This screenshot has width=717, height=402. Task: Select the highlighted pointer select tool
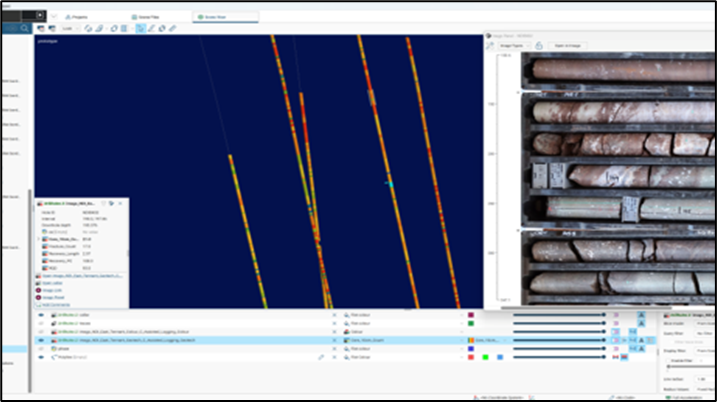140,28
